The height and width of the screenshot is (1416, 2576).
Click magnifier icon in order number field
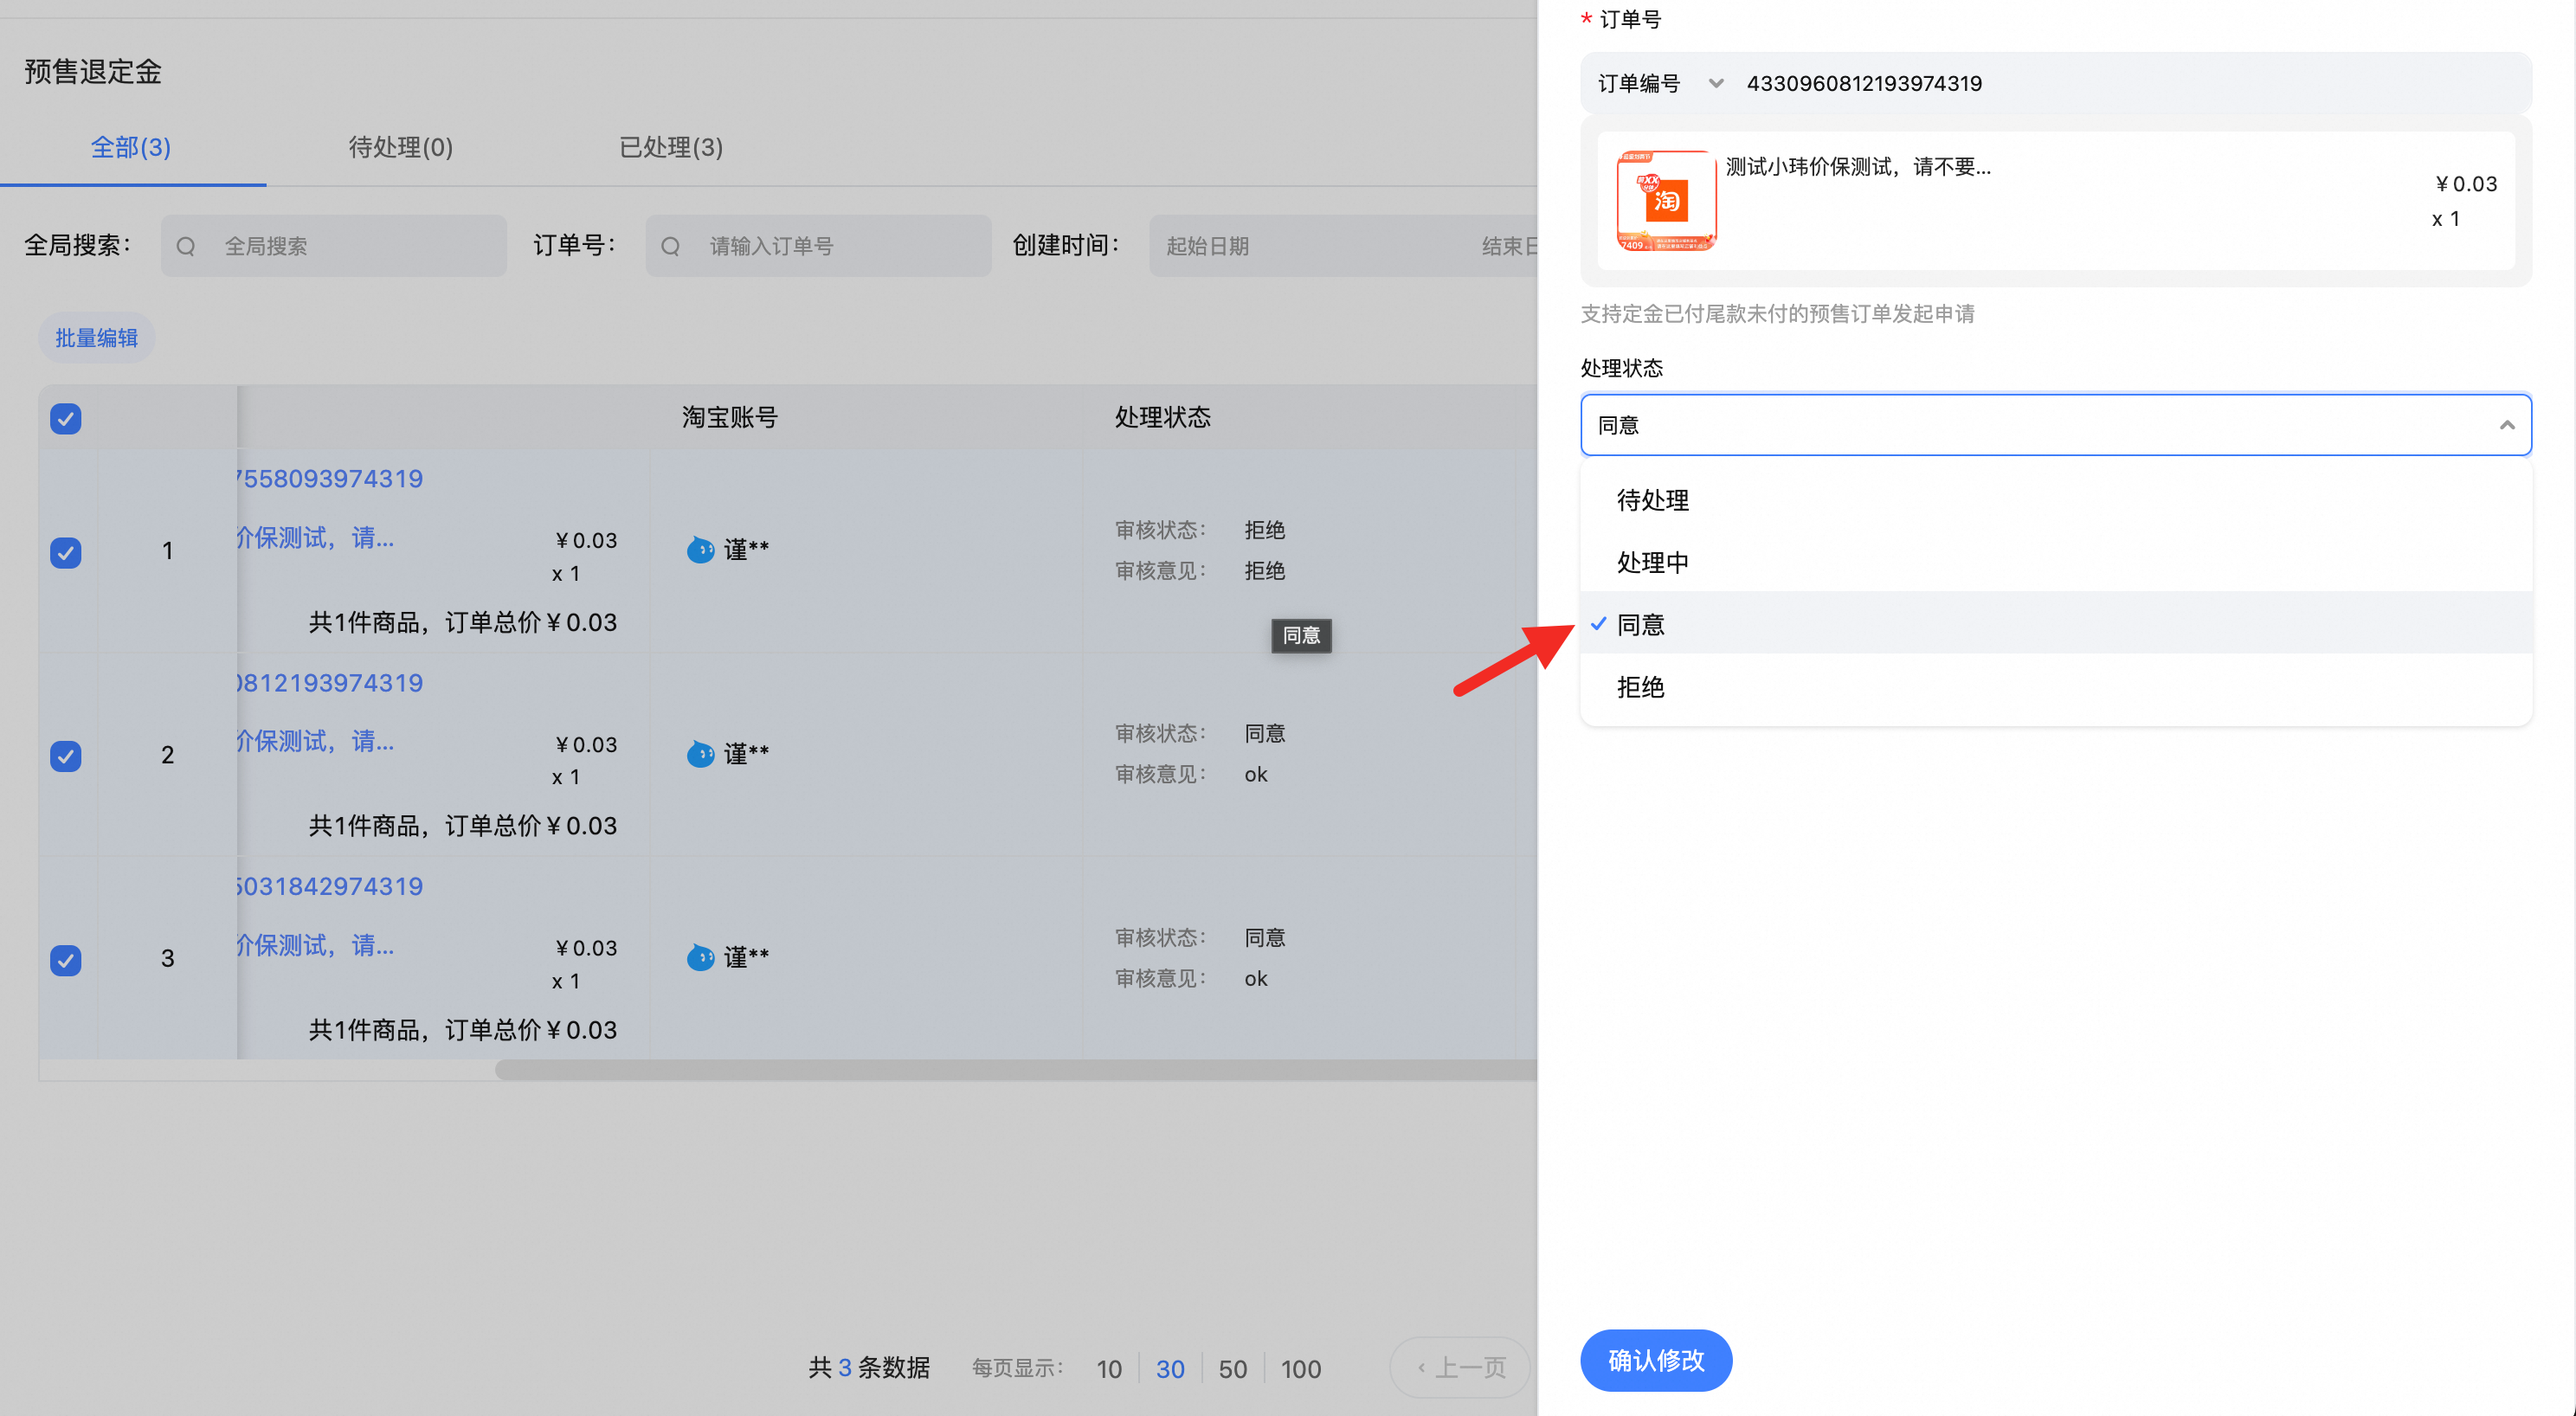pos(671,246)
